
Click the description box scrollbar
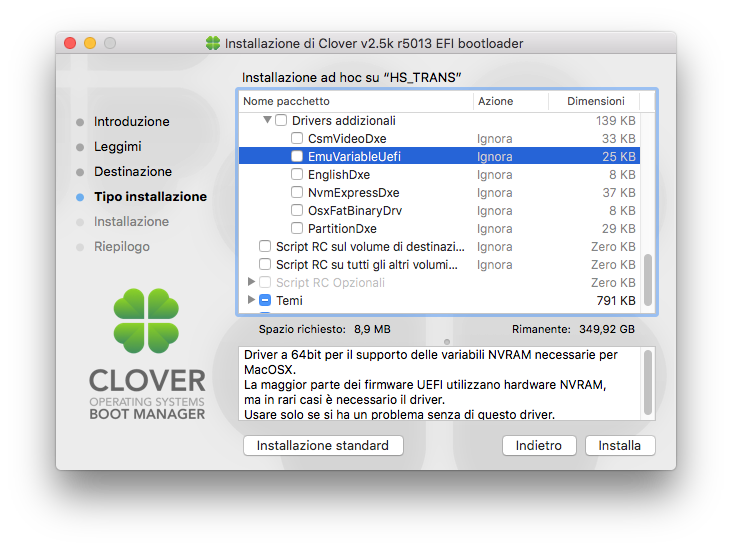648,382
